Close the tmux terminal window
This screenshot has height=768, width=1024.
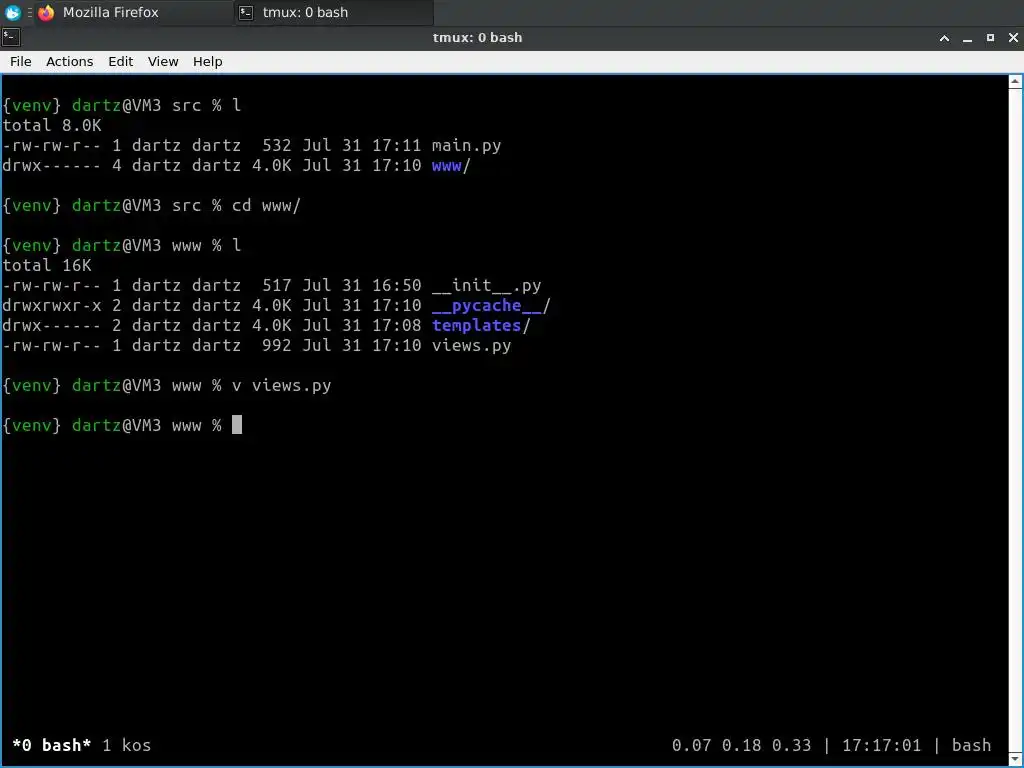(1013, 38)
